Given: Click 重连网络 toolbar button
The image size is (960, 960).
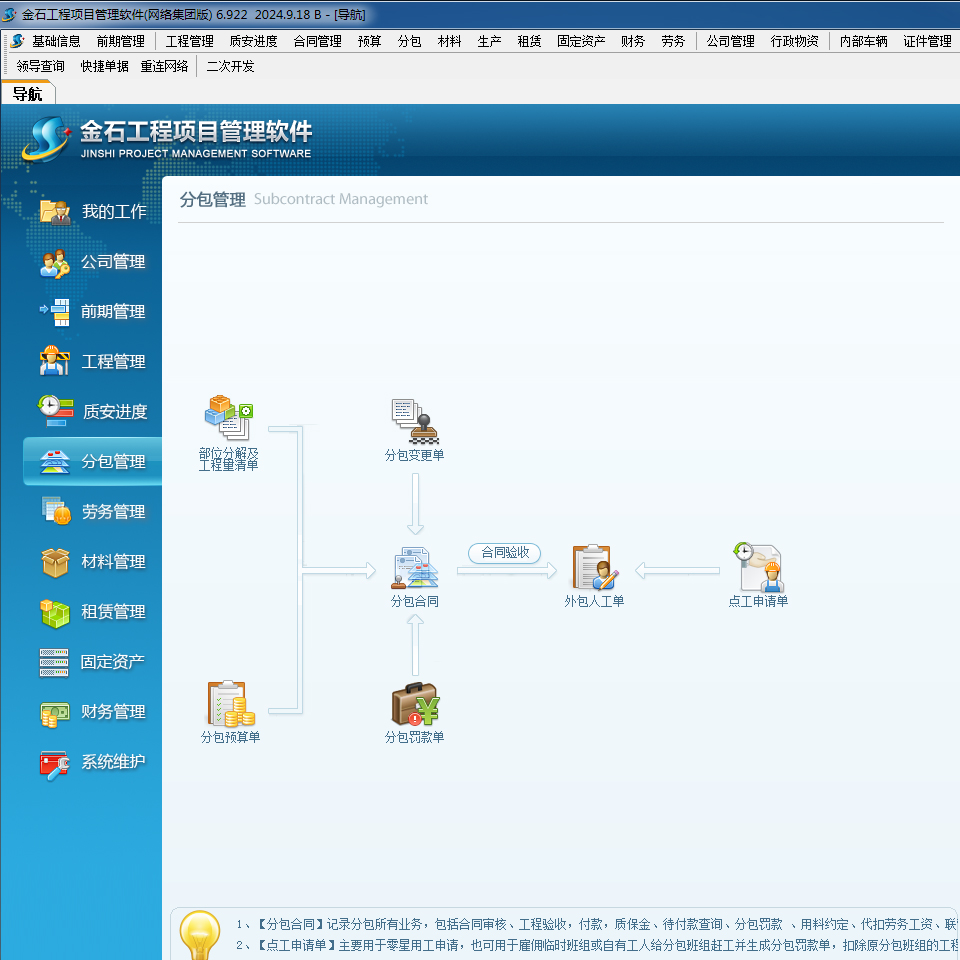Looking at the screenshot, I should click(164, 66).
